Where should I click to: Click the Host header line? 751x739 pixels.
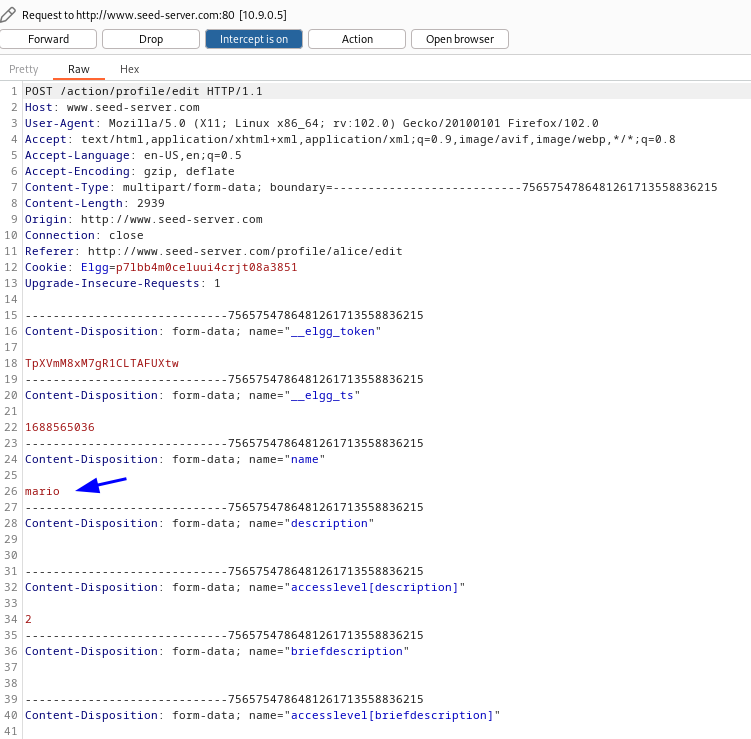pos(112,107)
